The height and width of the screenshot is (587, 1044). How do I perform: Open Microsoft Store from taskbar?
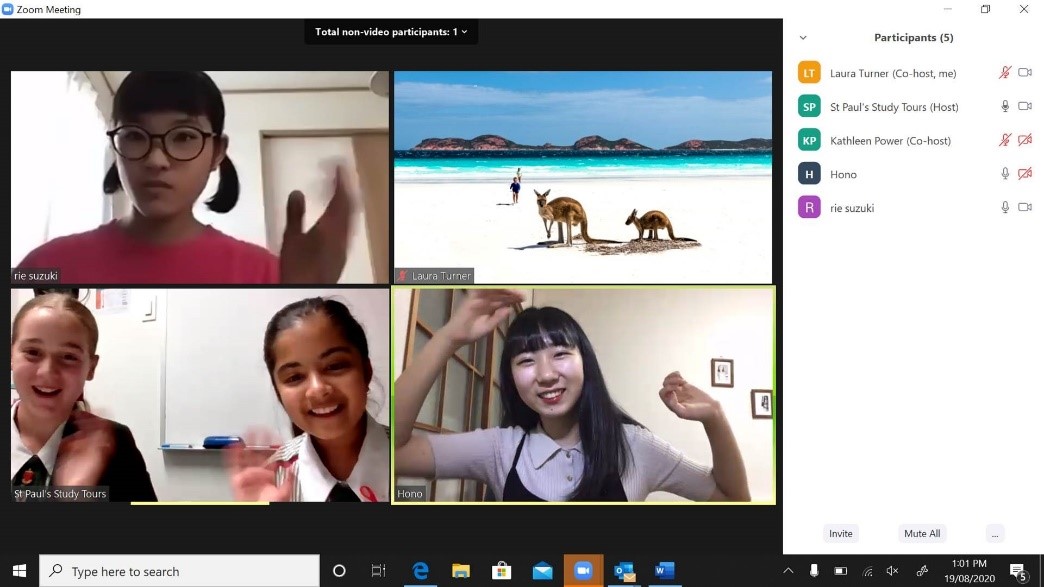point(501,571)
